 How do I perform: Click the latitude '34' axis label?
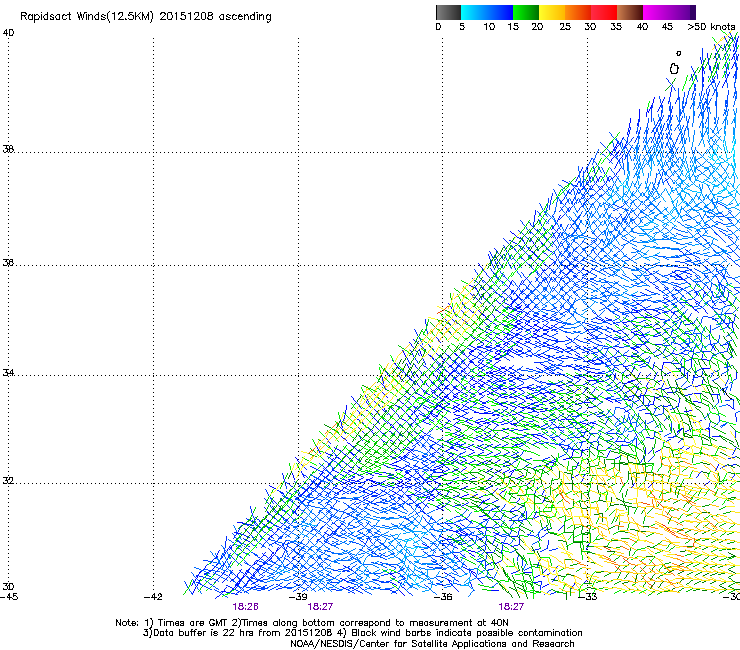click(8, 373)
